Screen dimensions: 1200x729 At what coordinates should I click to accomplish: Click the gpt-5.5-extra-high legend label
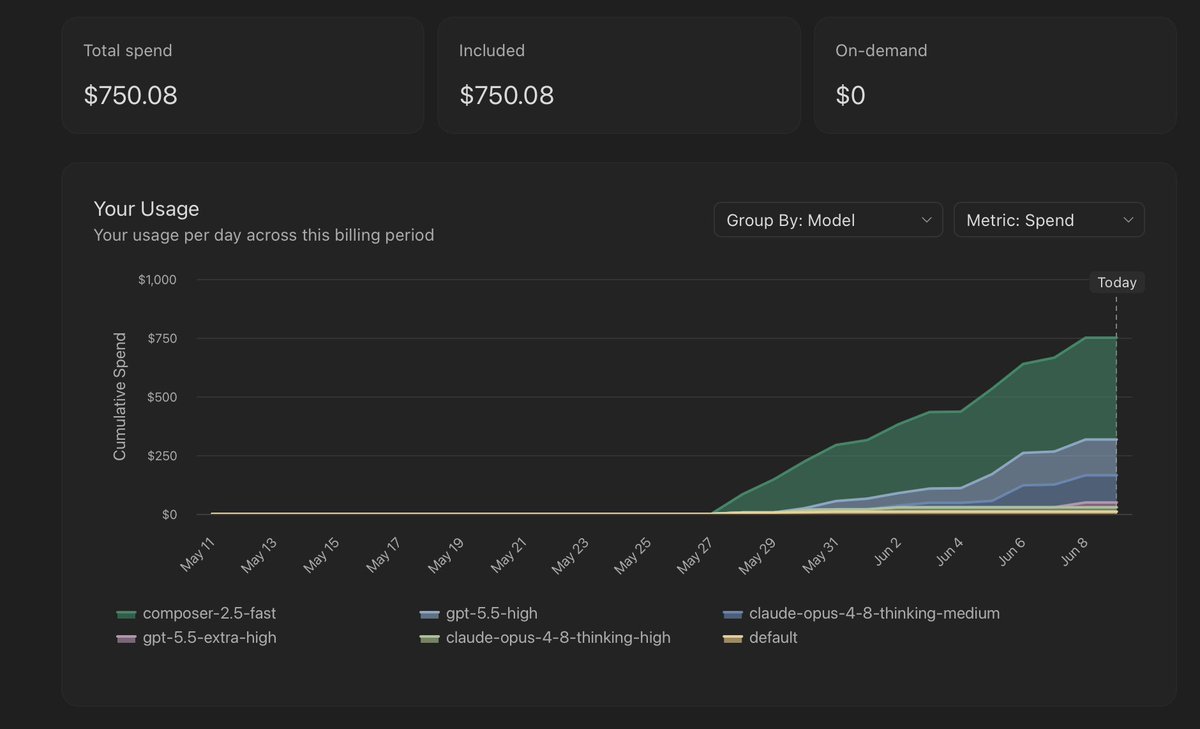click(210, 637)
